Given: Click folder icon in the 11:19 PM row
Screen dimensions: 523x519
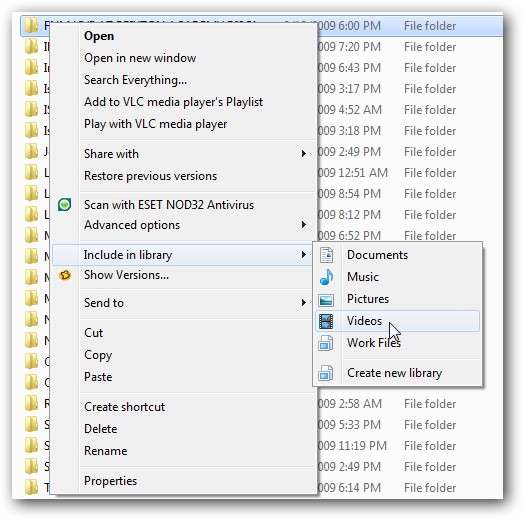Looking at the screenshot, I should [x=31, y=446].
